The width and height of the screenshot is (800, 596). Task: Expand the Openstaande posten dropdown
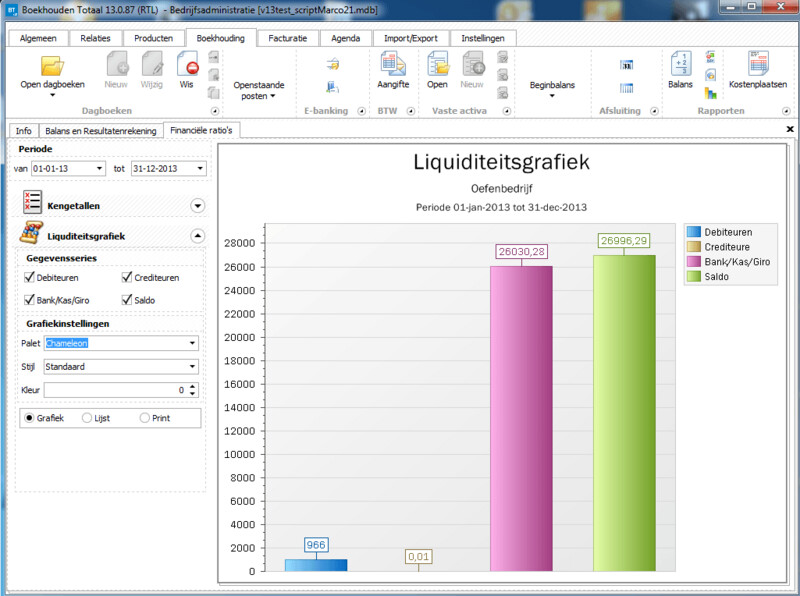point(272,96)
